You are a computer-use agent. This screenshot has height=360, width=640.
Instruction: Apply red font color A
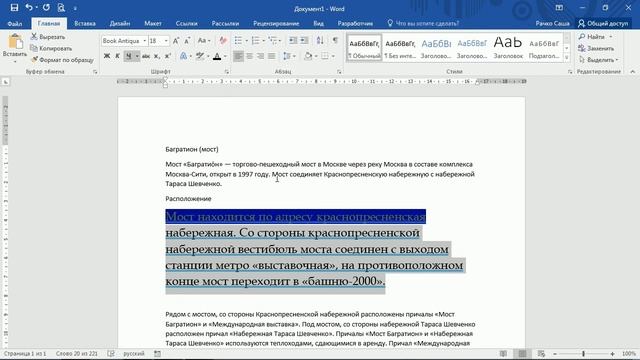[x=217, y=56]
